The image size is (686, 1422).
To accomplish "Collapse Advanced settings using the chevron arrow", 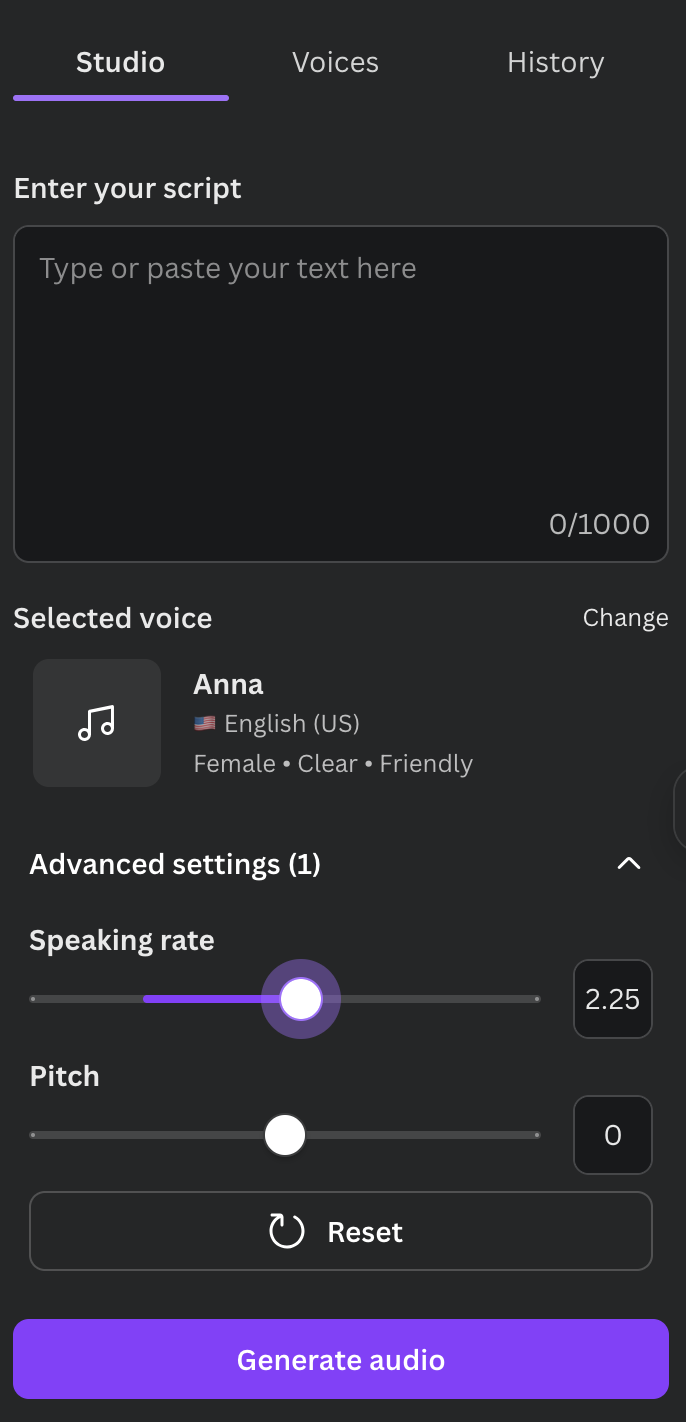I will pyautogui.click(x=628, y=864).
